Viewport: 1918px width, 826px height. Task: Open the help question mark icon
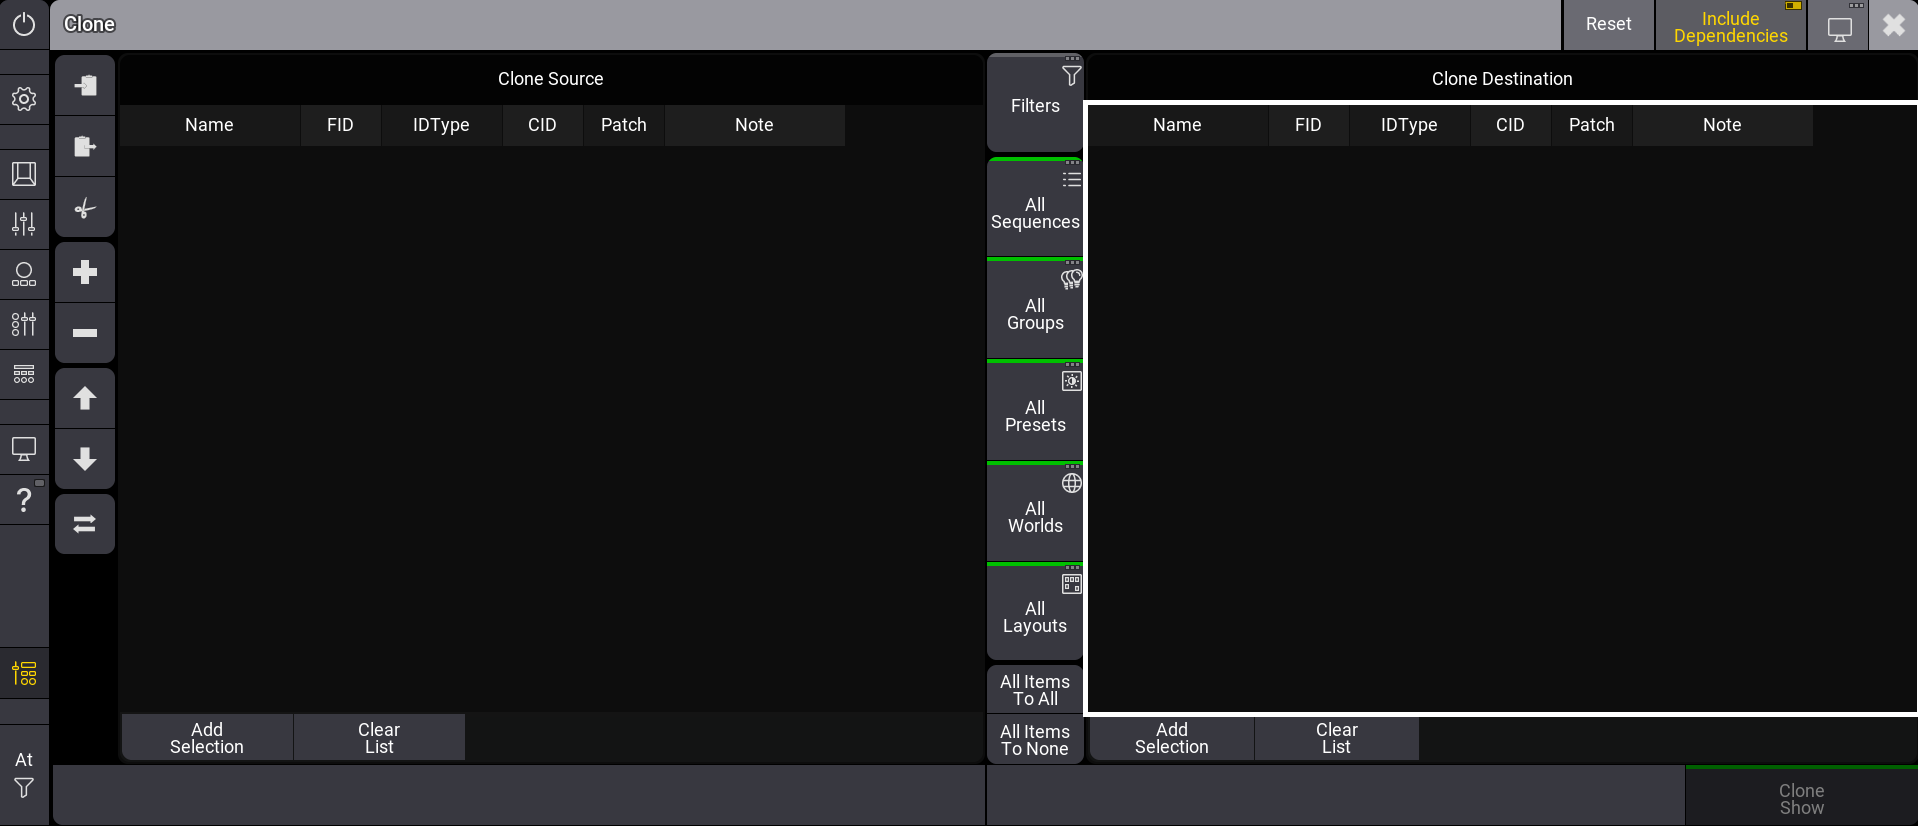pos(24,499)
